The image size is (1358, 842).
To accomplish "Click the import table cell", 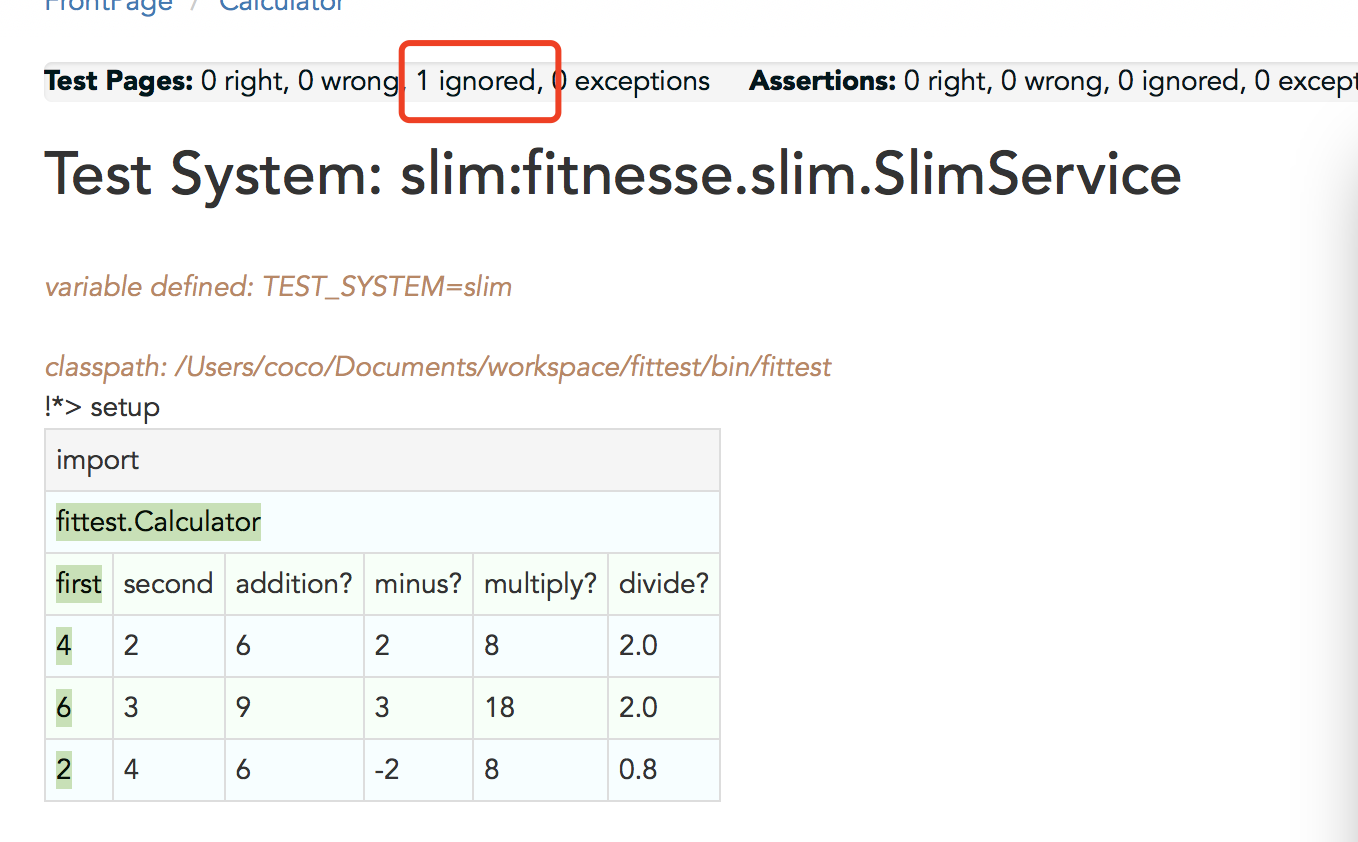I will pyautogui.click(x=382, y=460).
